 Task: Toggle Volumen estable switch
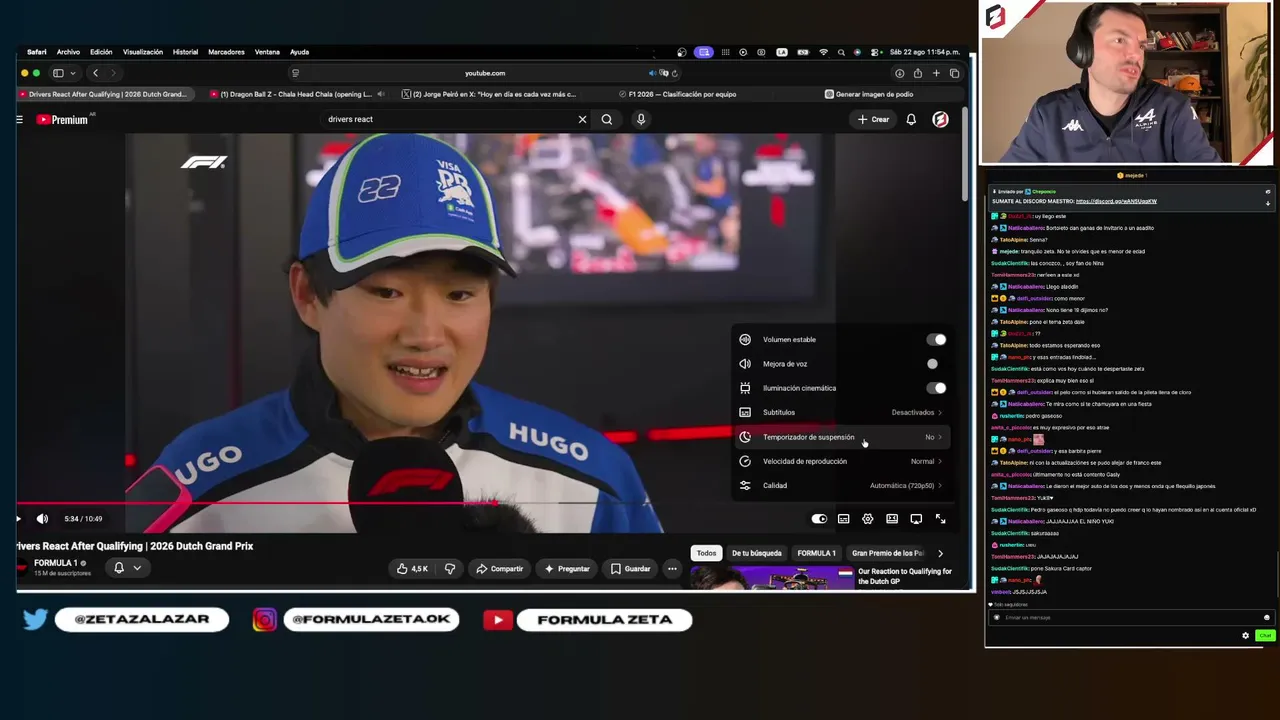[x=936, y=340]
